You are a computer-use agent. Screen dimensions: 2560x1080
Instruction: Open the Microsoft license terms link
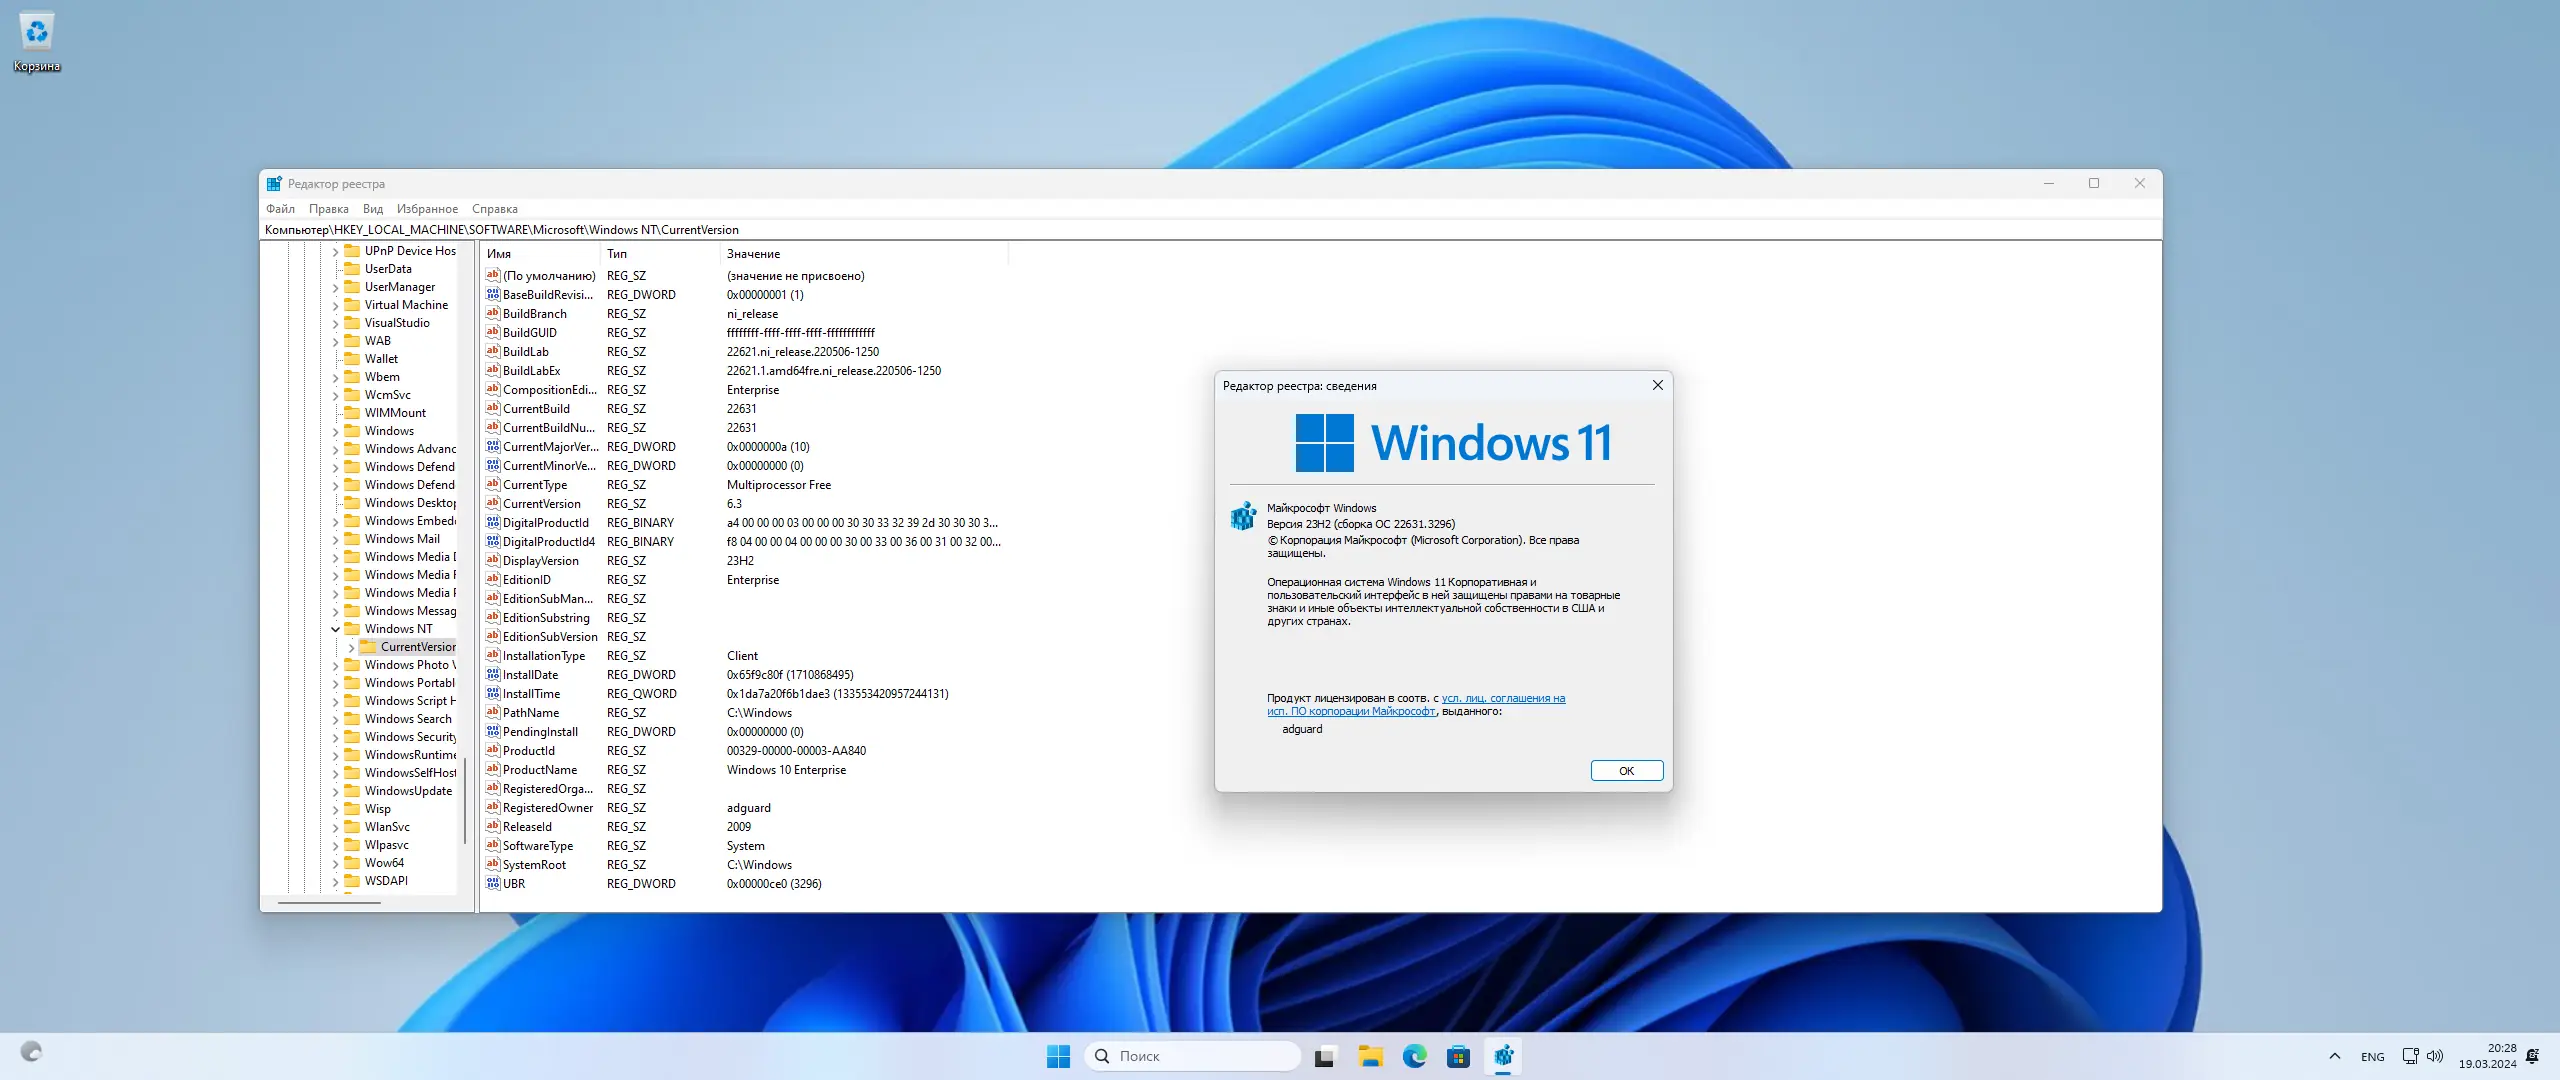point(1503,699)
